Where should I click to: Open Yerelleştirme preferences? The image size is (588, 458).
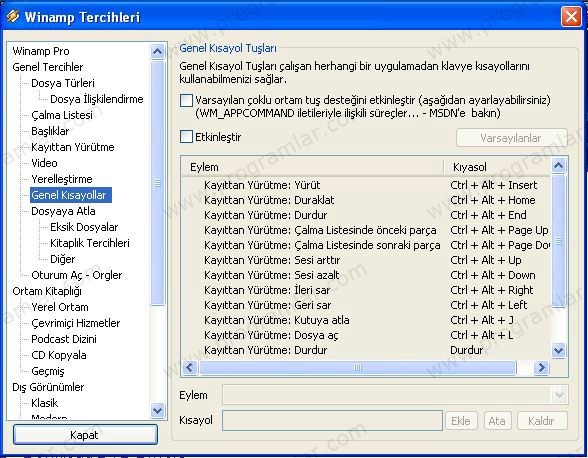[x=62, y=179]
